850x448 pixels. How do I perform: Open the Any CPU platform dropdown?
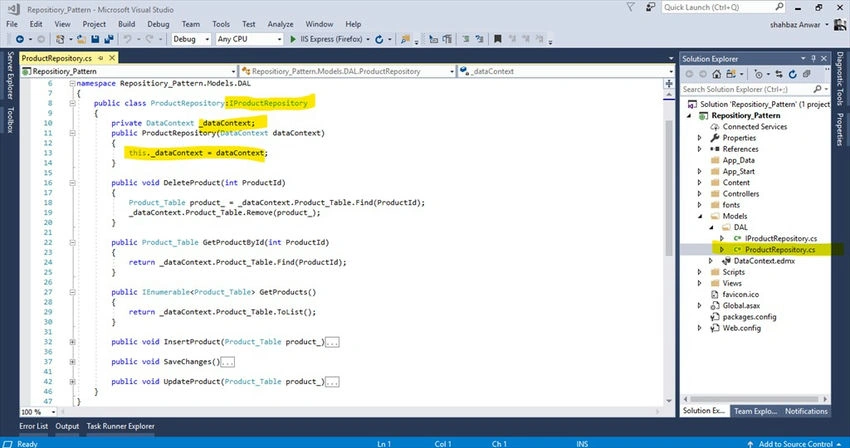point(249,39)
